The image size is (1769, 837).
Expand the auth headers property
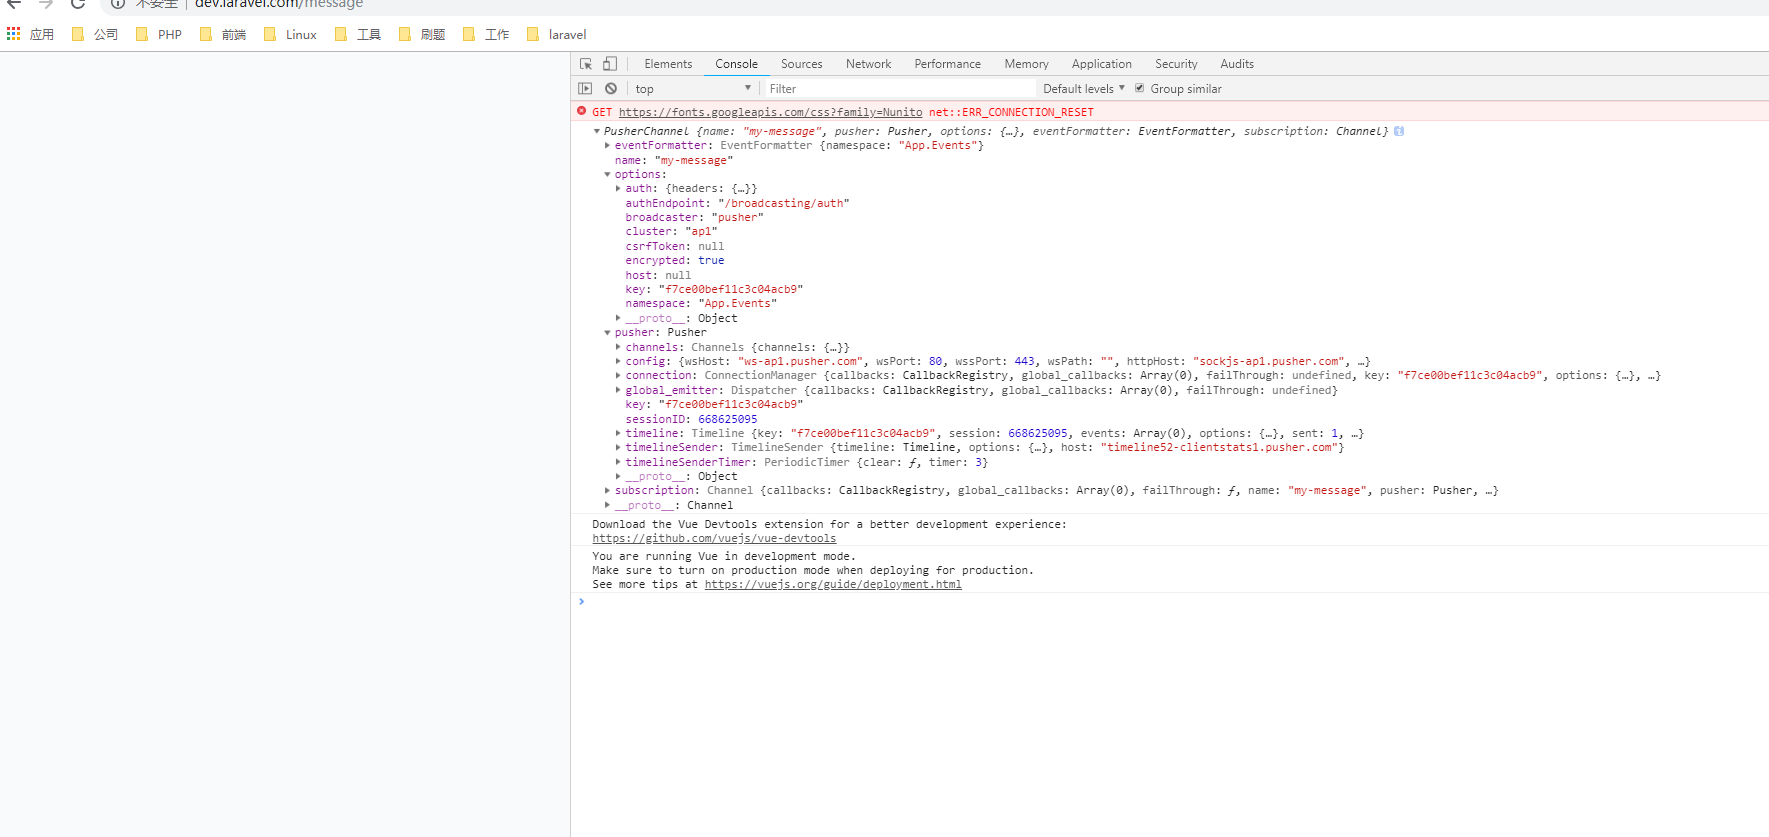(618, 189)
